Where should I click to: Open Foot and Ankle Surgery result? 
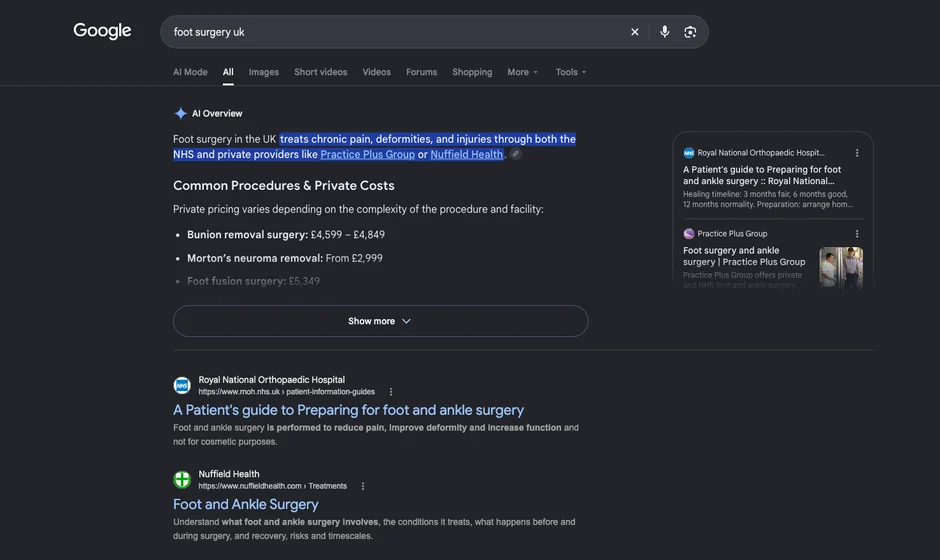pyautogui.click(x=246, y=504)
